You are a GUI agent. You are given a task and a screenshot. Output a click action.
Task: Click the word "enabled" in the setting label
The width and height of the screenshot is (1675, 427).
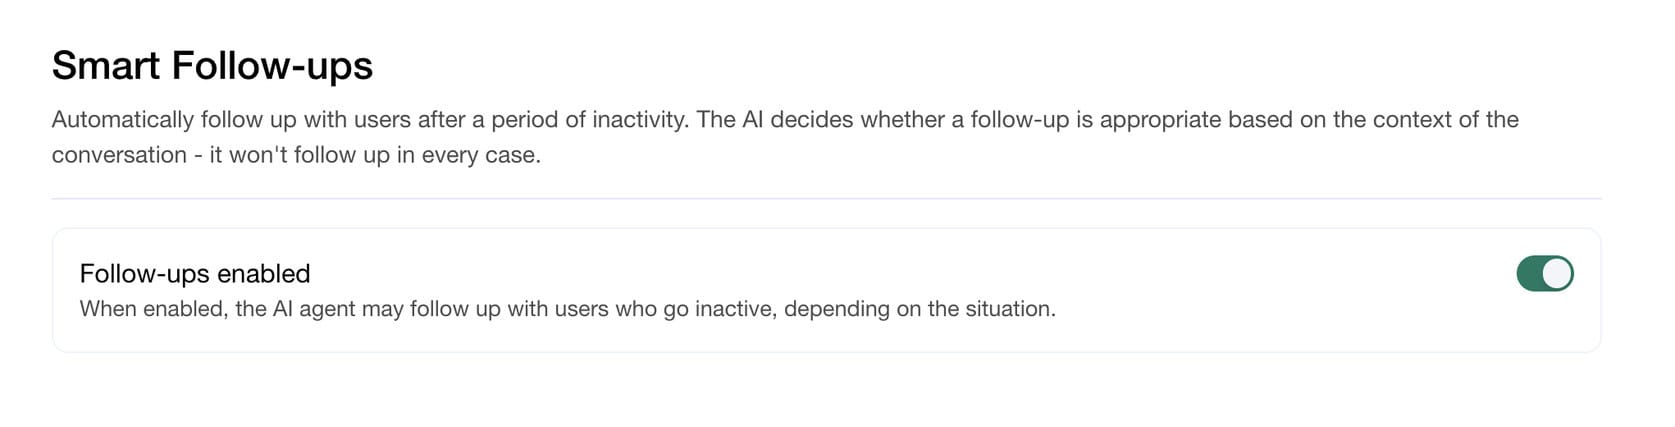(x=264, y=273)
